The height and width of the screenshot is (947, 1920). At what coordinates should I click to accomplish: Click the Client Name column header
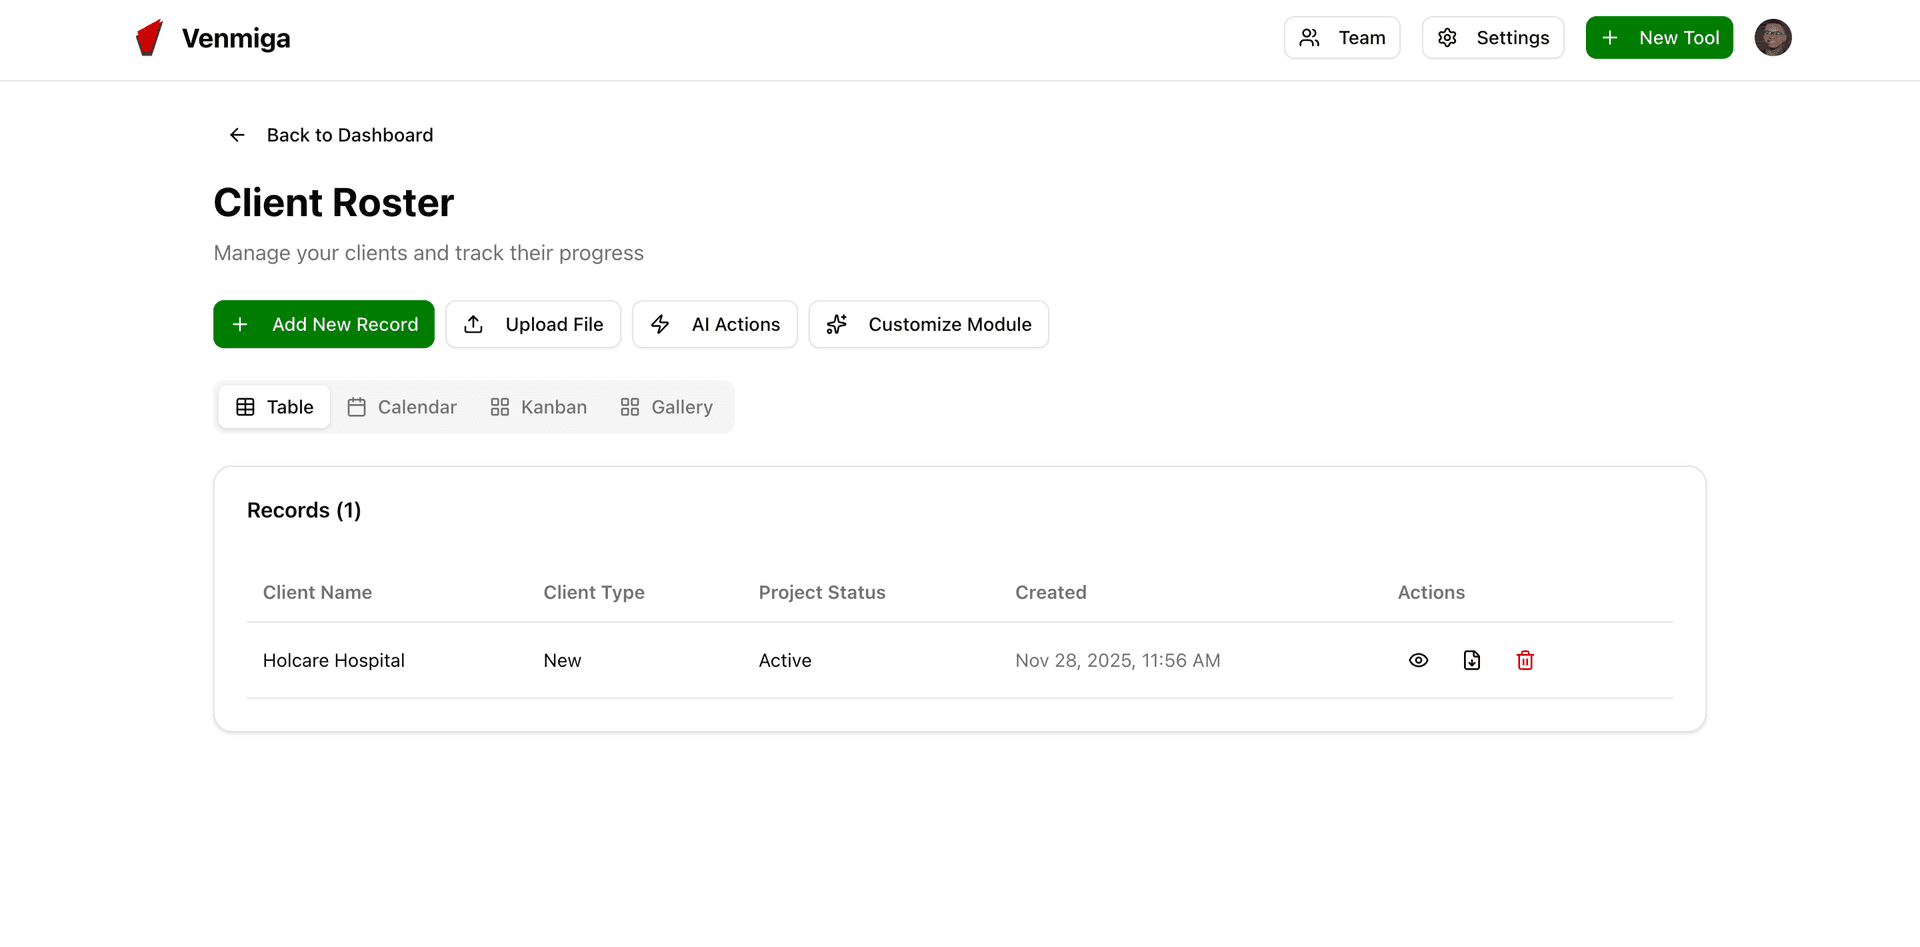317,592
